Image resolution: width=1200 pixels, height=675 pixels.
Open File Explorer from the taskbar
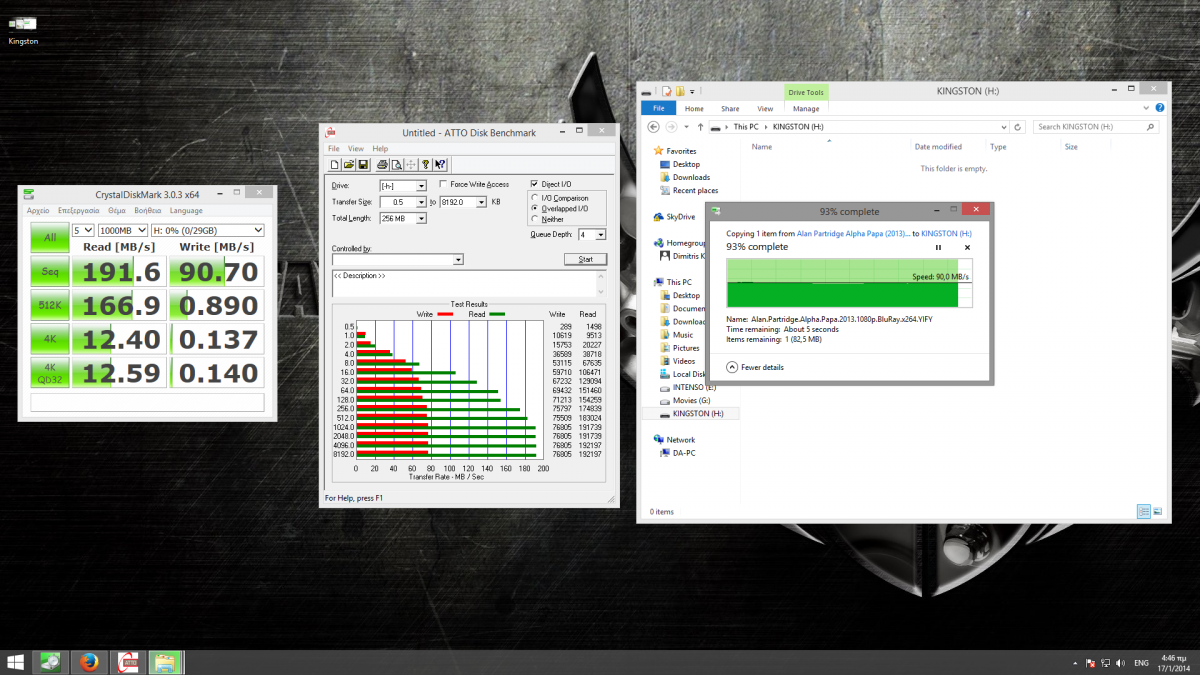(x=165, y=662)
